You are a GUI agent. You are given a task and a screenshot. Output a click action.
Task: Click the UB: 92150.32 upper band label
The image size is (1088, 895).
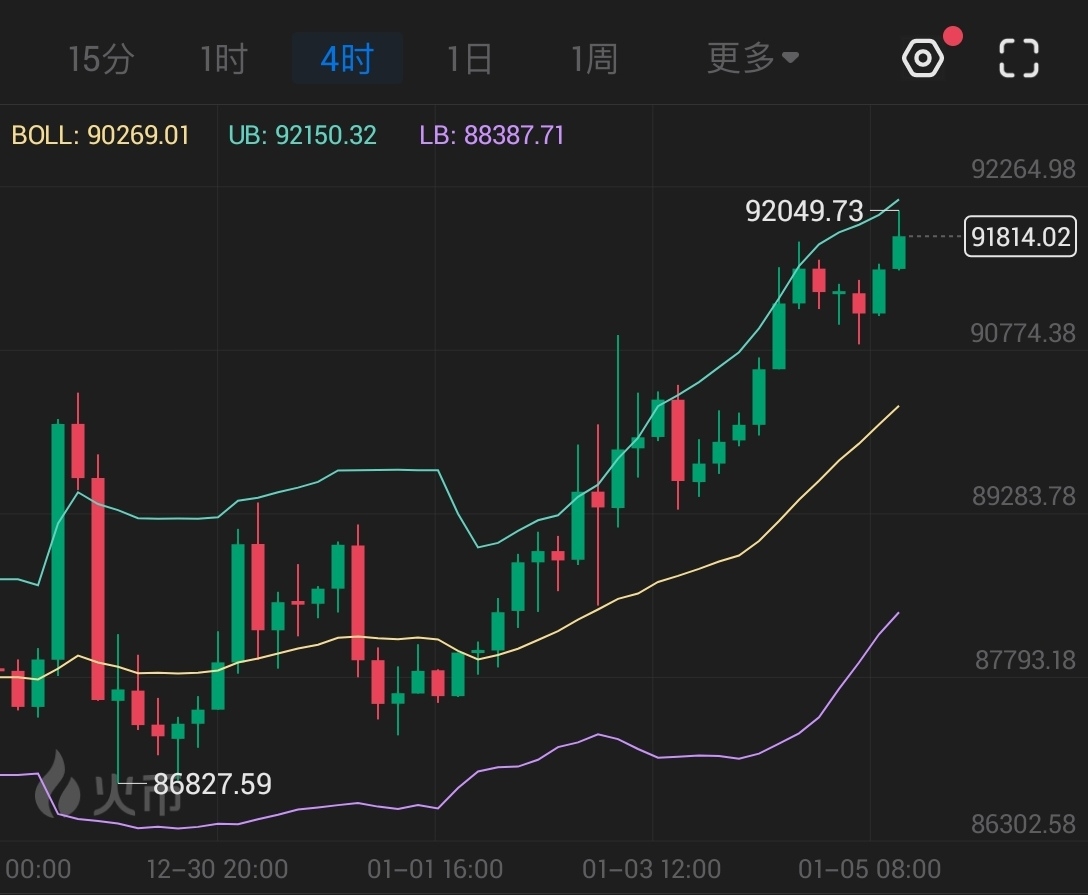(301, 135)
